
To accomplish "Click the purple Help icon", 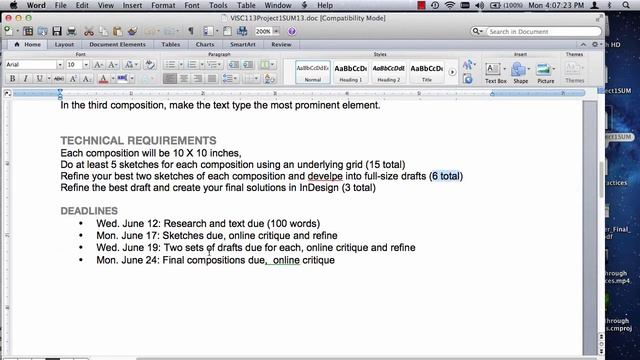I will (291, 31).
